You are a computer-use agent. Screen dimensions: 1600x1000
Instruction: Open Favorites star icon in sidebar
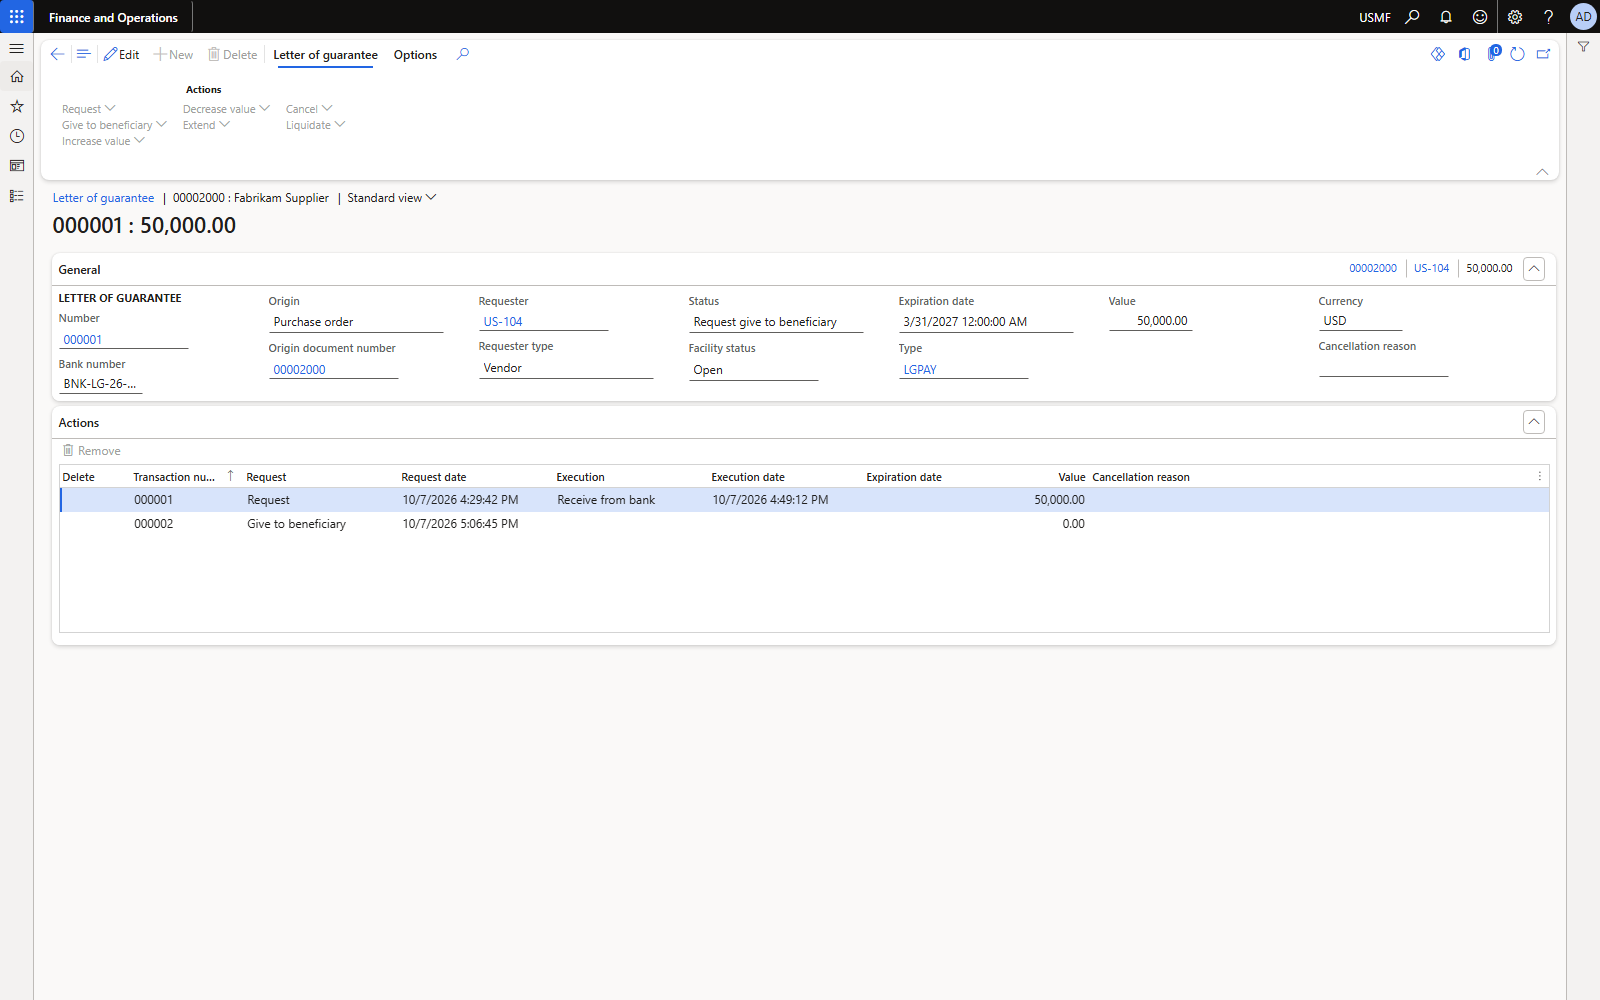pos(17,106)
